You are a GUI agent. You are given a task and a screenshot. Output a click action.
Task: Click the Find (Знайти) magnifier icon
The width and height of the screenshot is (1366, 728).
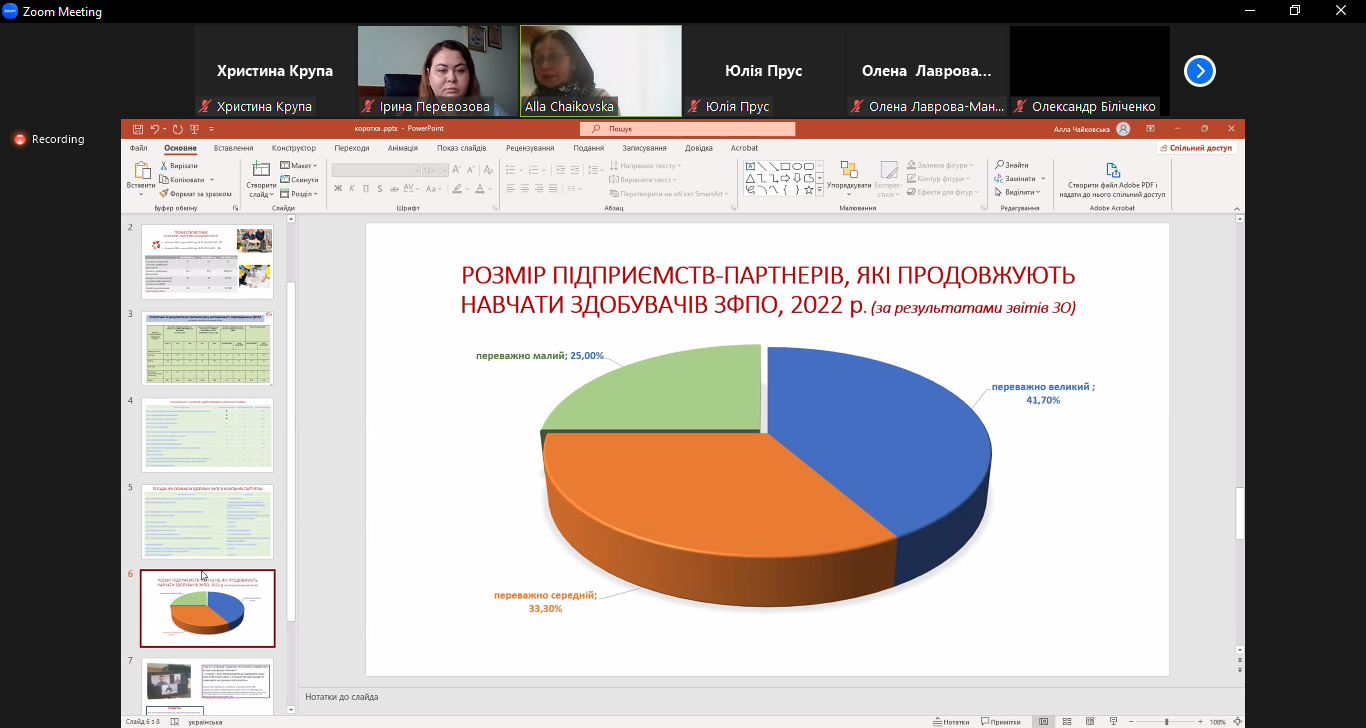1000,165
